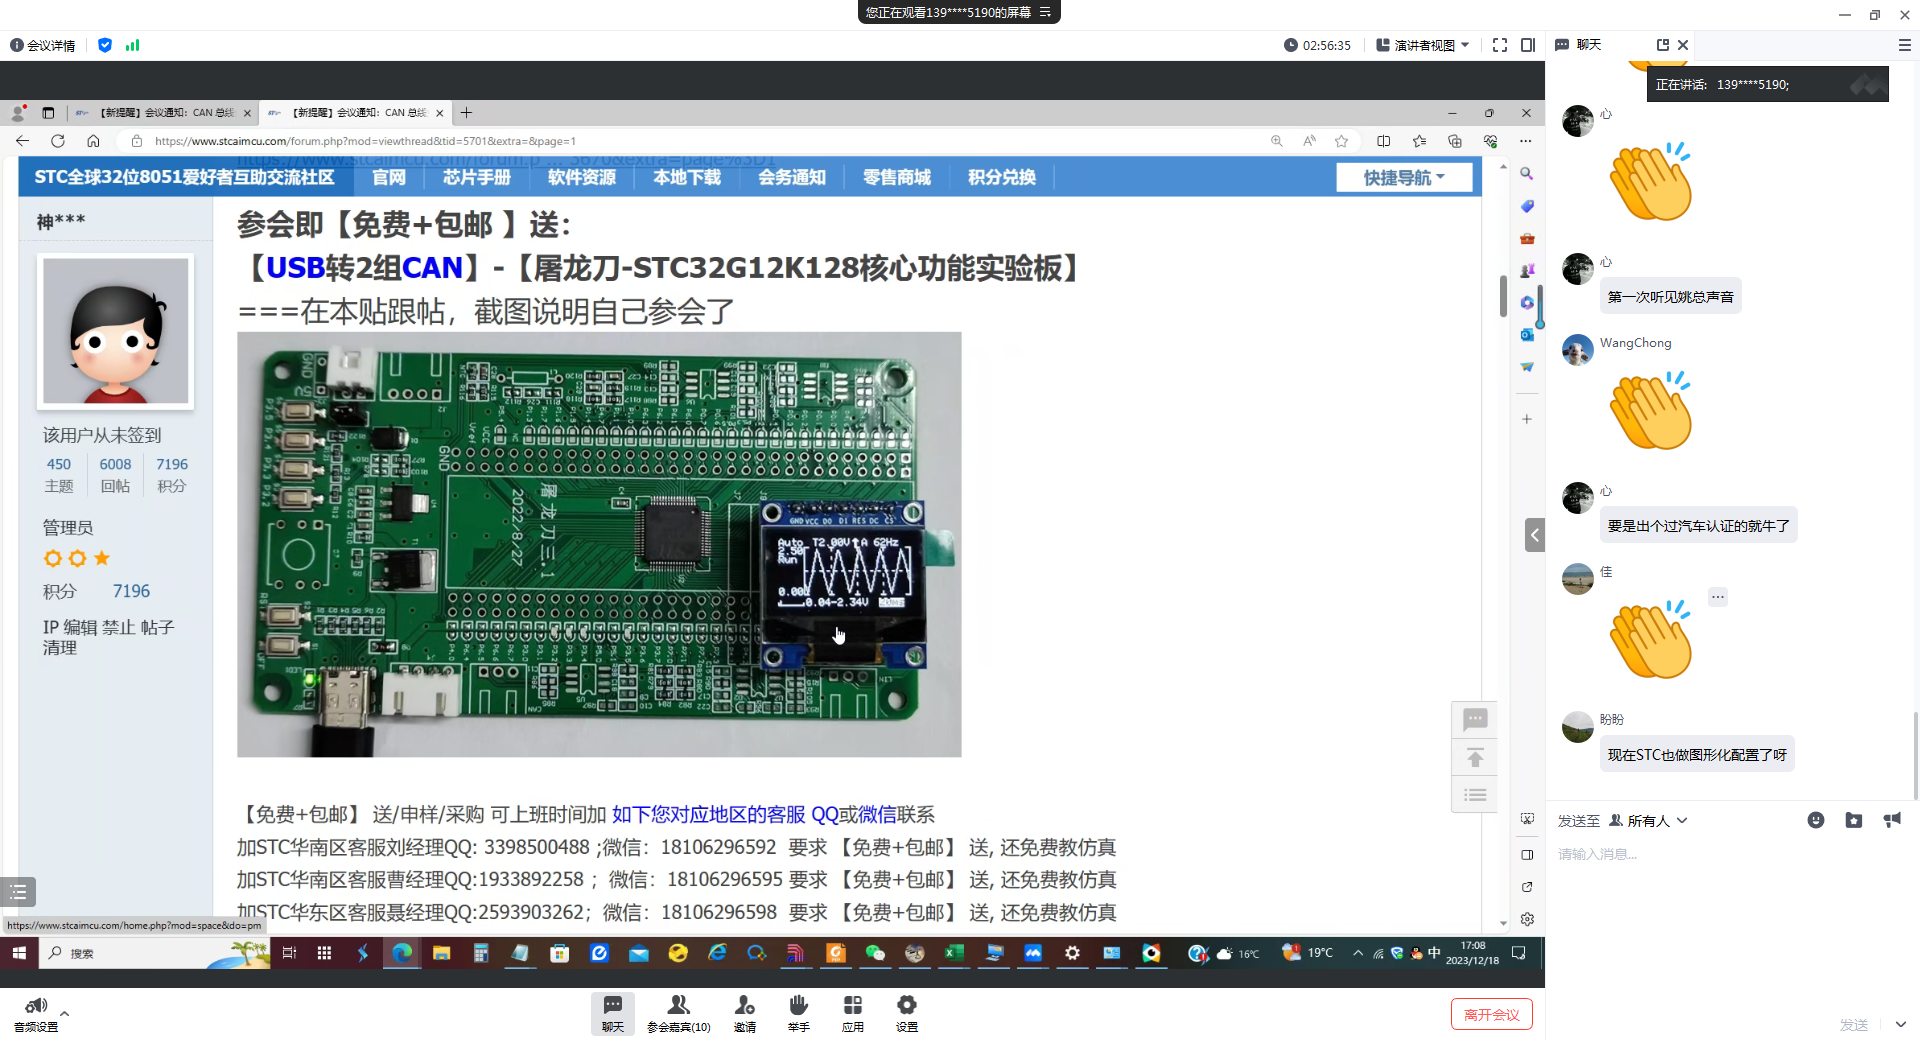This screenshot has height=1040, width=1920.
Task: Click 盼盼's avatar in chat
Action: tap(1578, 727)
